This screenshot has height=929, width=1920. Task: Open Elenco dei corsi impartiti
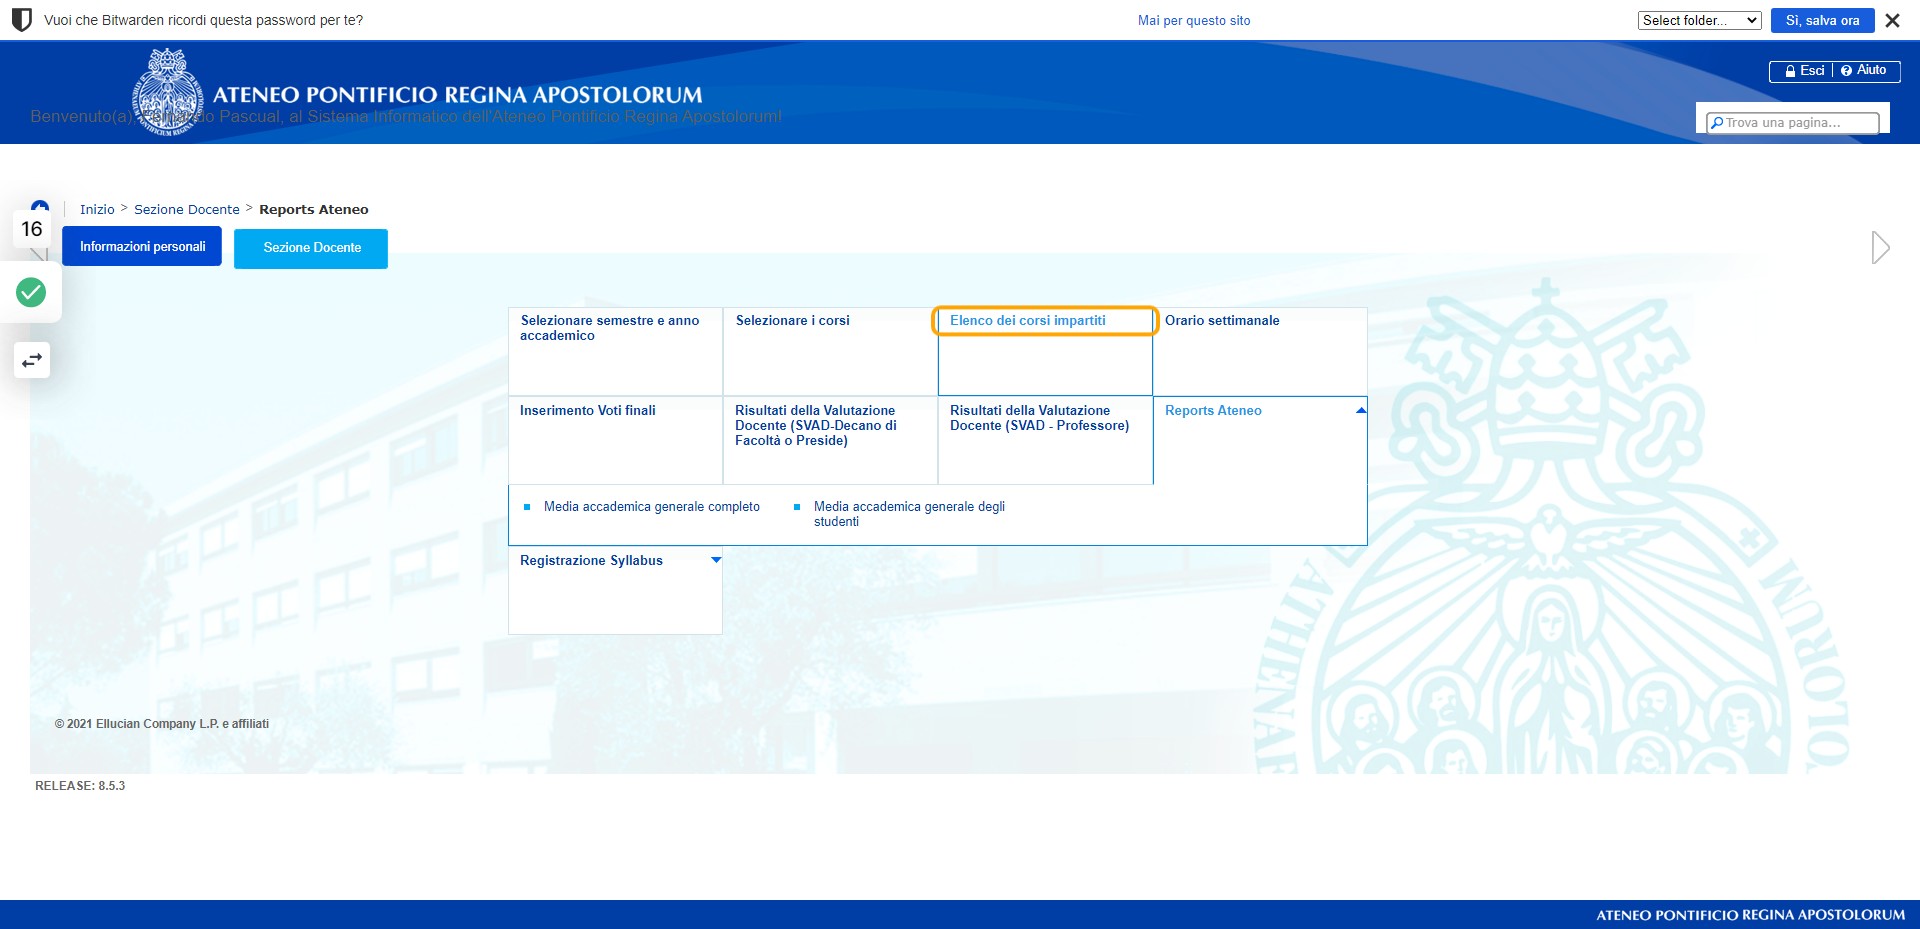[1045, 351]
